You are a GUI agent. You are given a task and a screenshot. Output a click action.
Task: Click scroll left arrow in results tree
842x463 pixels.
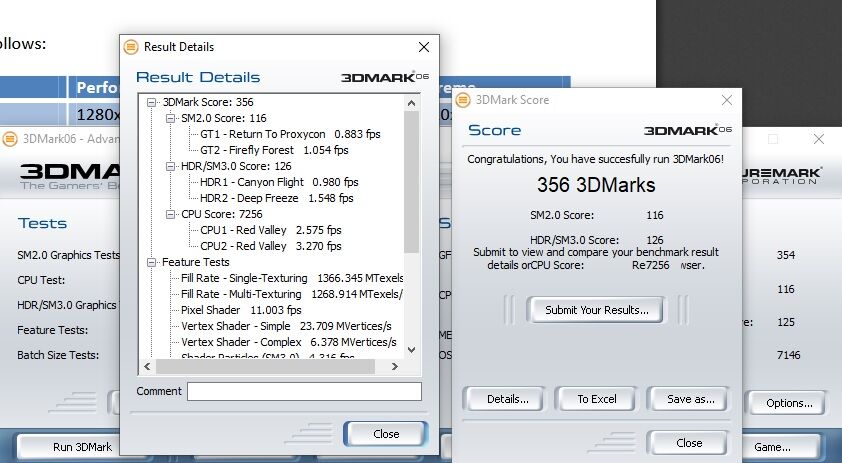(x=148, y=366)
